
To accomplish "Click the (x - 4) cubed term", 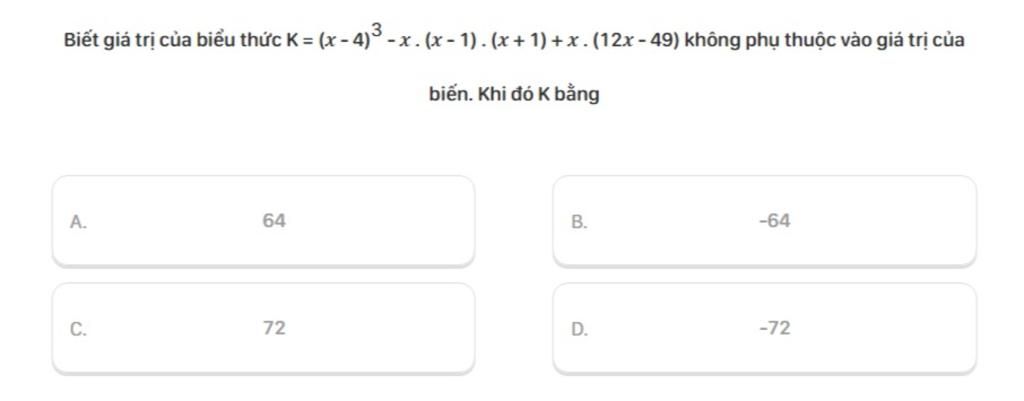I will [x=349, y=38].
